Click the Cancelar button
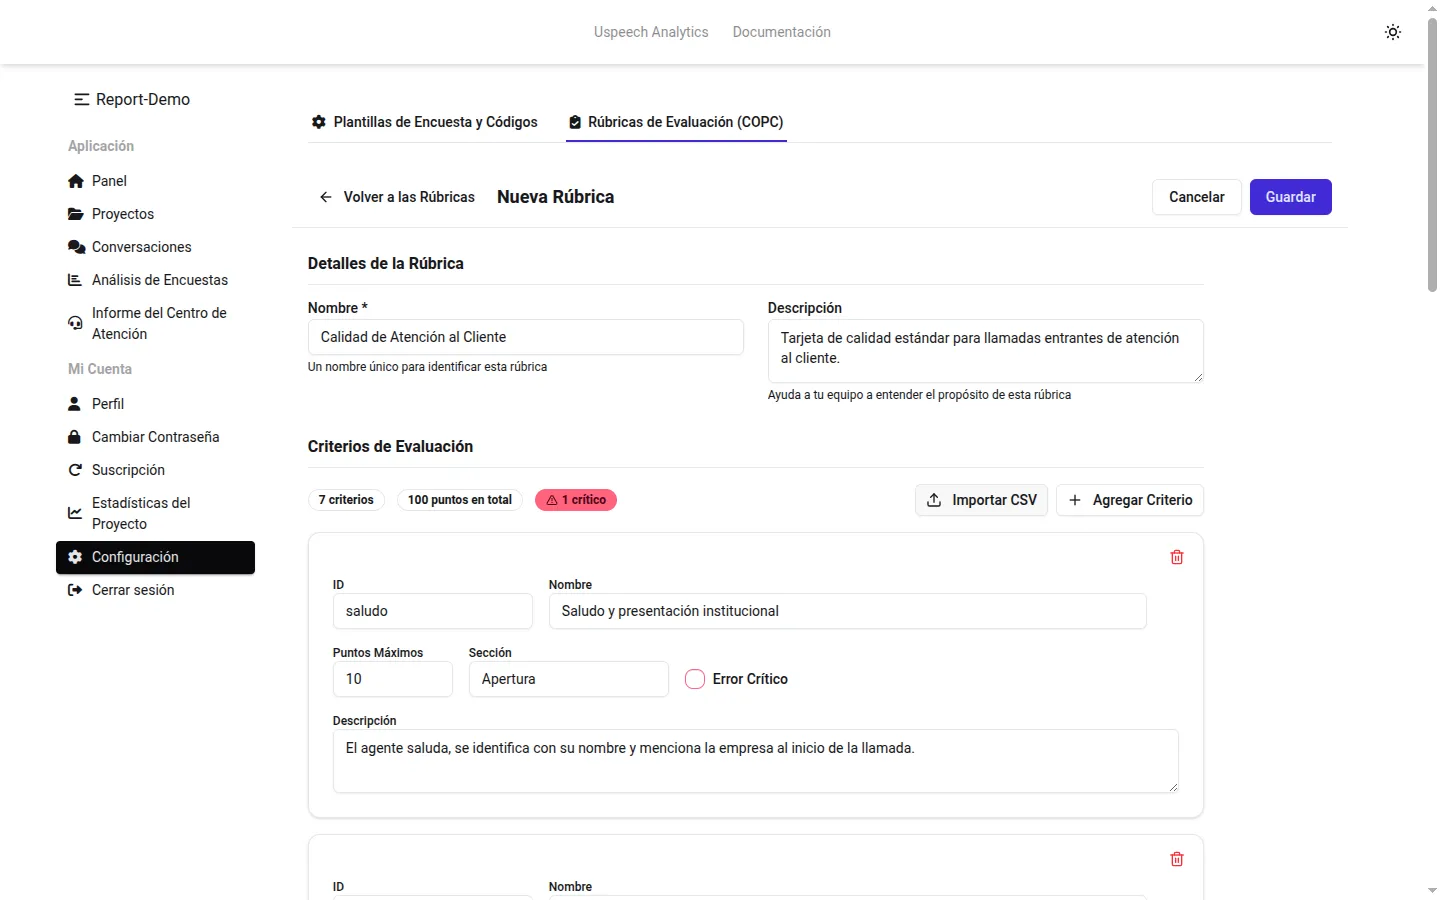Image resolution: width=1440 pixels, height=900 pixels. pyautogui.click(x=1197, y=197)
